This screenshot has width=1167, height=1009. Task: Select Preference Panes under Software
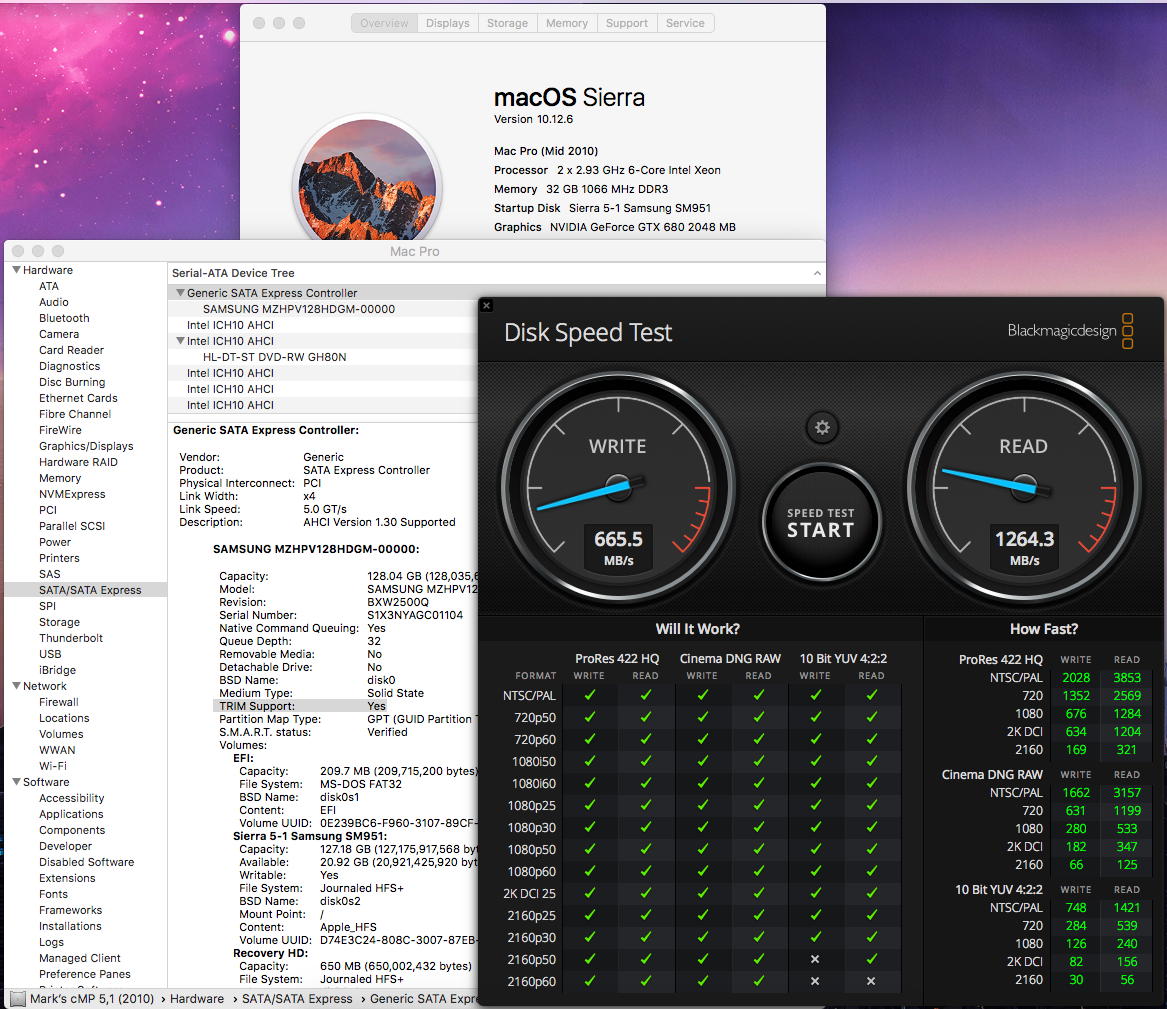(x=85, y=975)
